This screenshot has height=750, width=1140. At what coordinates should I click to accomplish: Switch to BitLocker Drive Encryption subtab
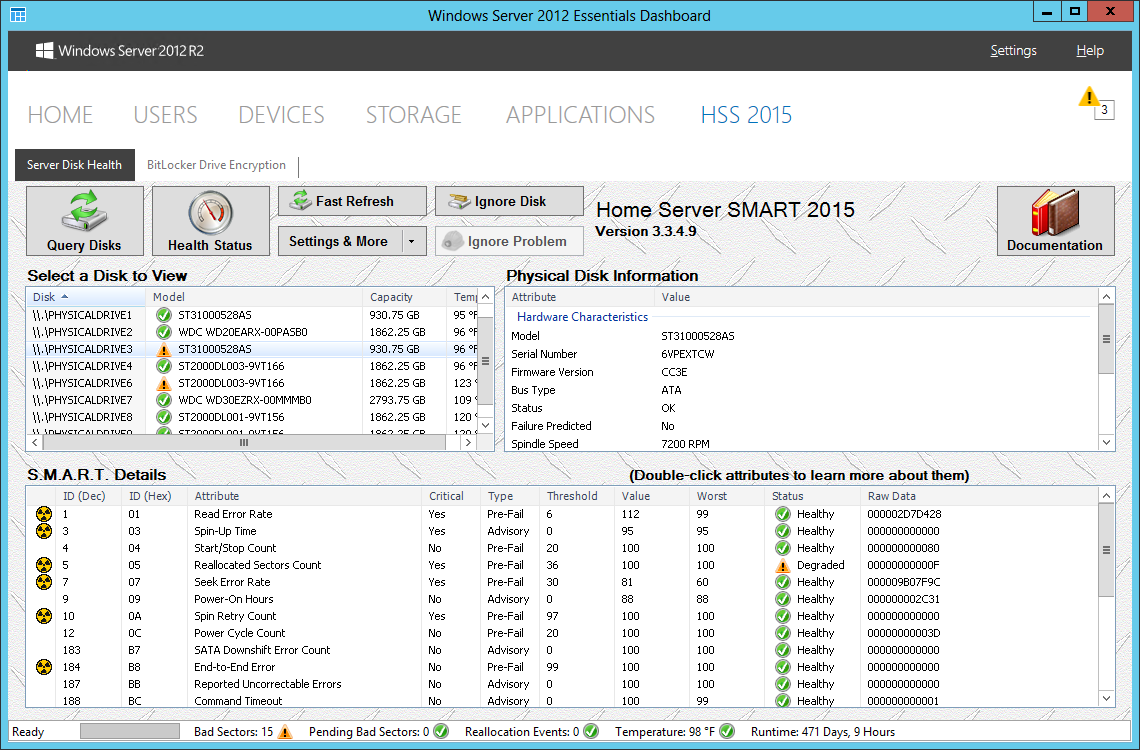[216, 165]
